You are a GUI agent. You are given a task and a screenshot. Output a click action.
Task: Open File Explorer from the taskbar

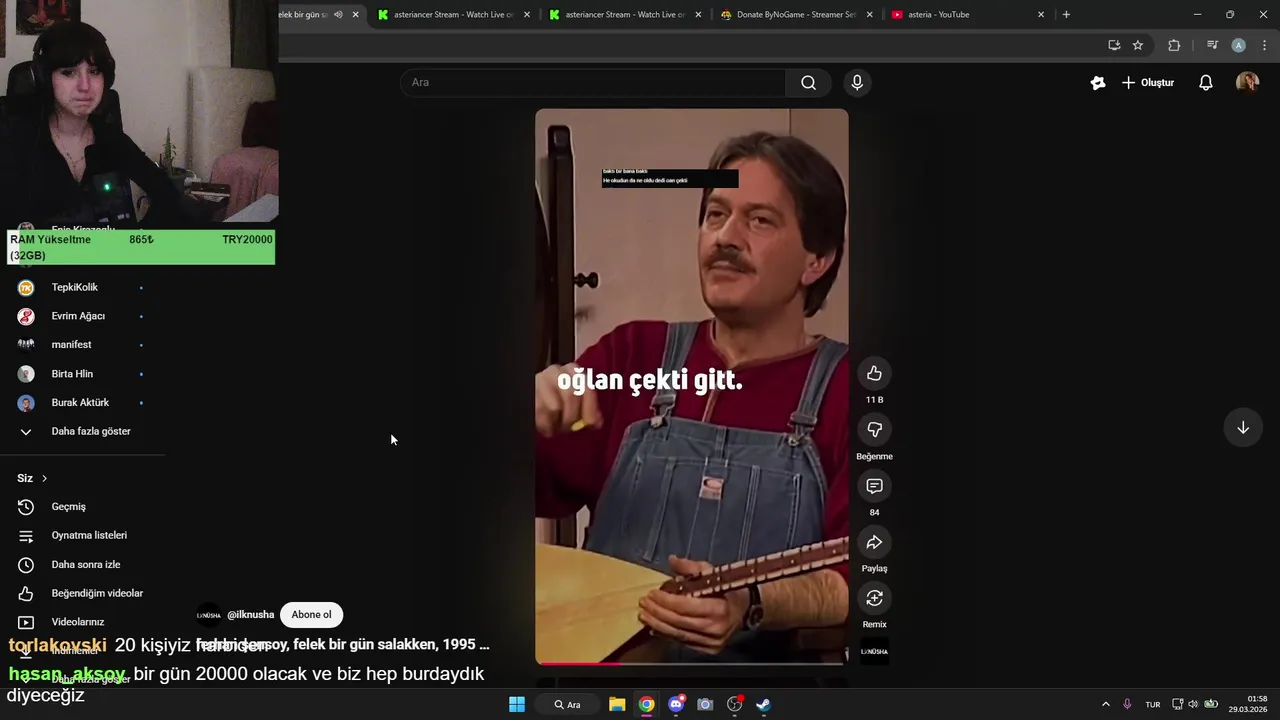[617, 704]
